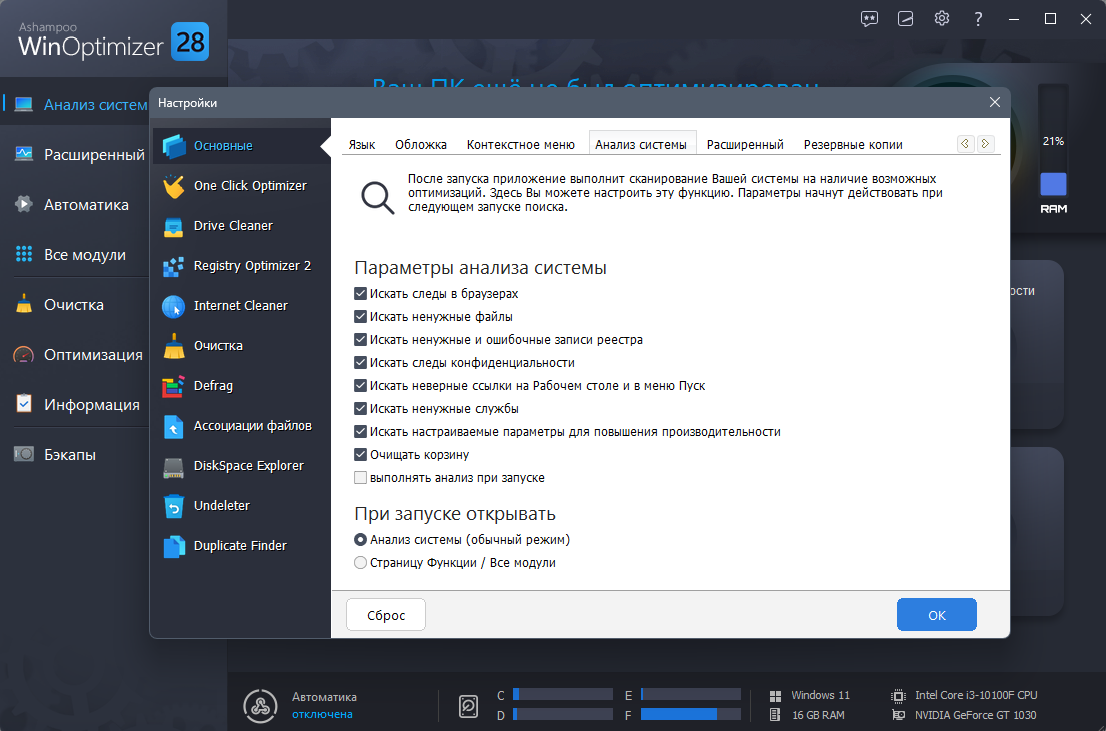The height and width of the screenshot is (731, 1106).
Task: Uncheck Искать ненужные службы
Action: point(360,409)
